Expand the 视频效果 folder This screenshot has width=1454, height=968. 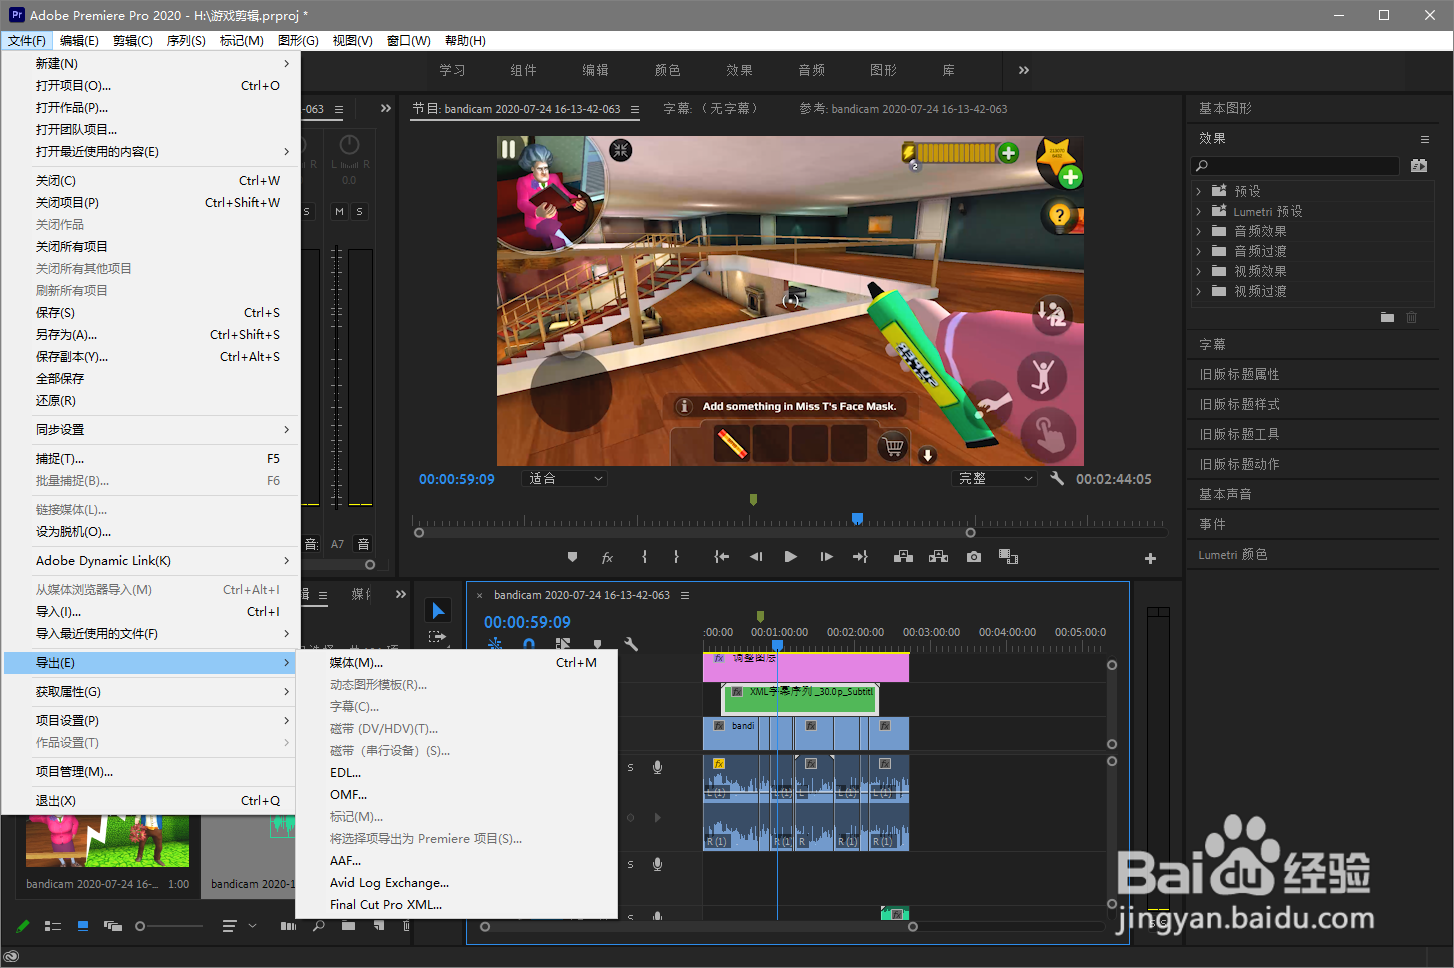1198,271
